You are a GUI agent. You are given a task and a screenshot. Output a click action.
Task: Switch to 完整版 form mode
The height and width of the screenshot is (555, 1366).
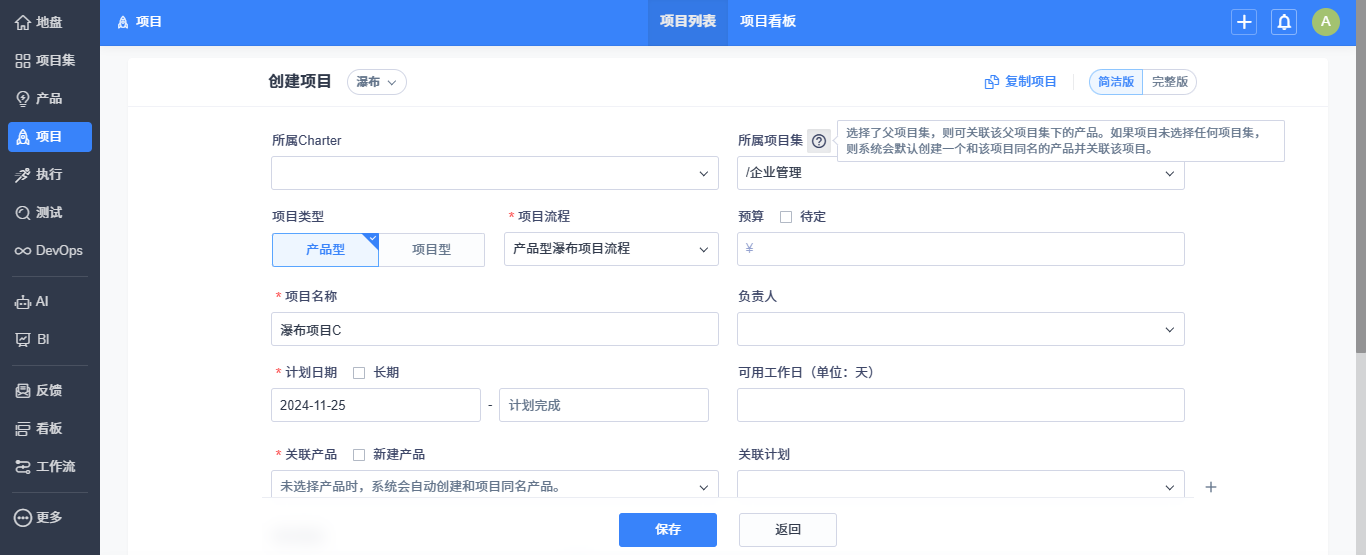1170,82
